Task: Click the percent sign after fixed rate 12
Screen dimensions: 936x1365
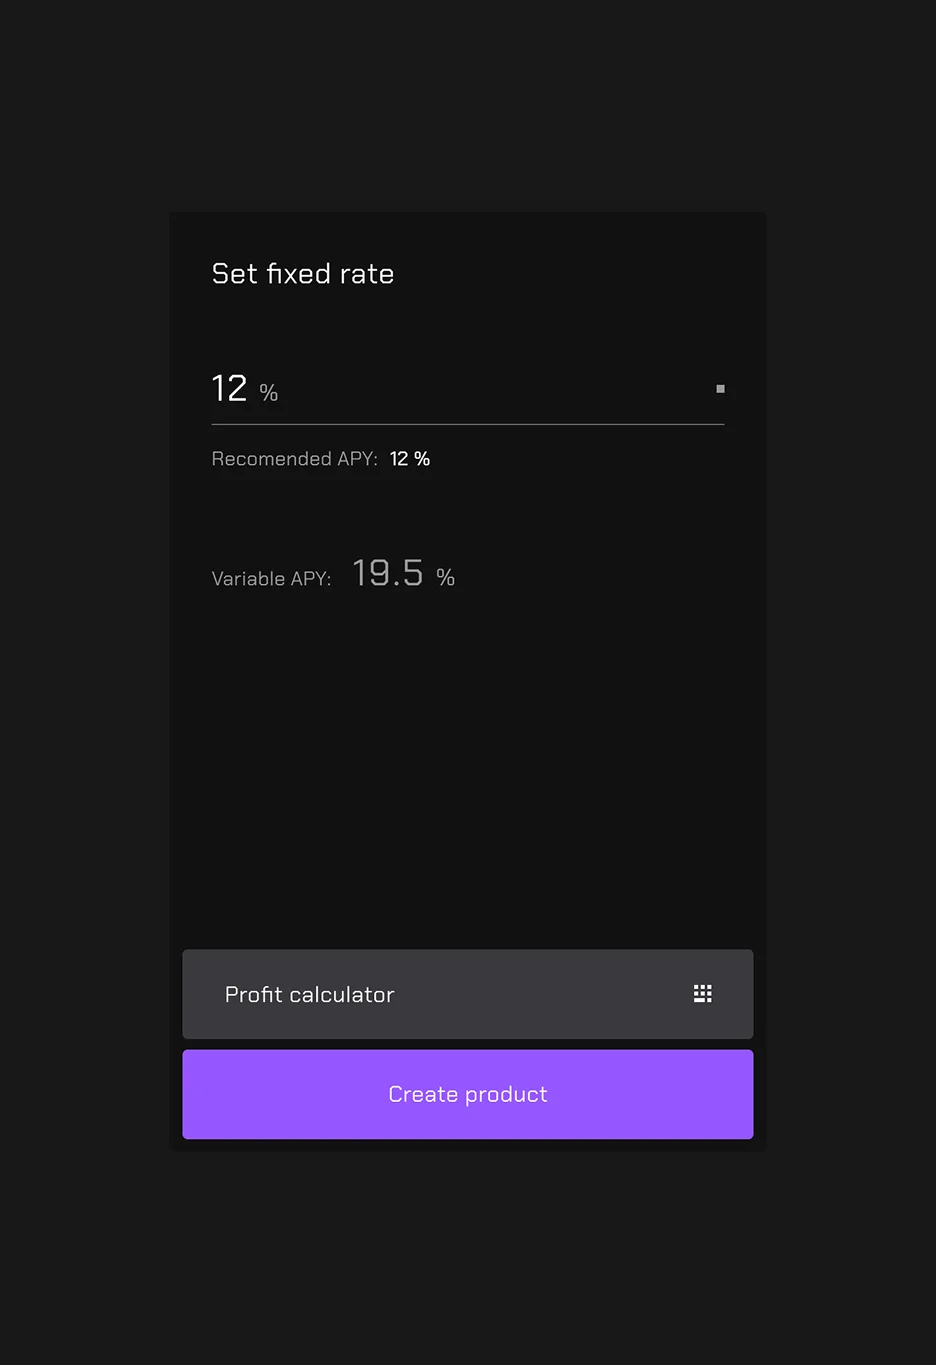Action: 269,392
